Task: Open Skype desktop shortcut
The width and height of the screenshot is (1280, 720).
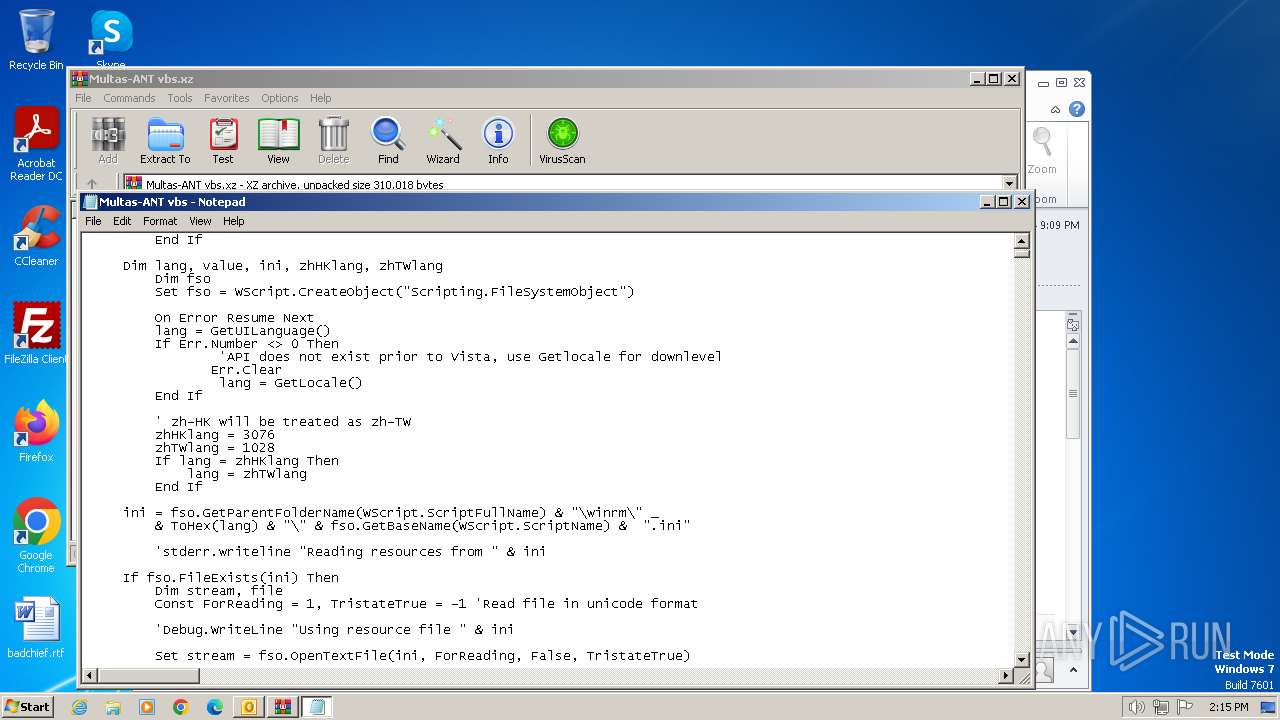Action: point(110,40)
